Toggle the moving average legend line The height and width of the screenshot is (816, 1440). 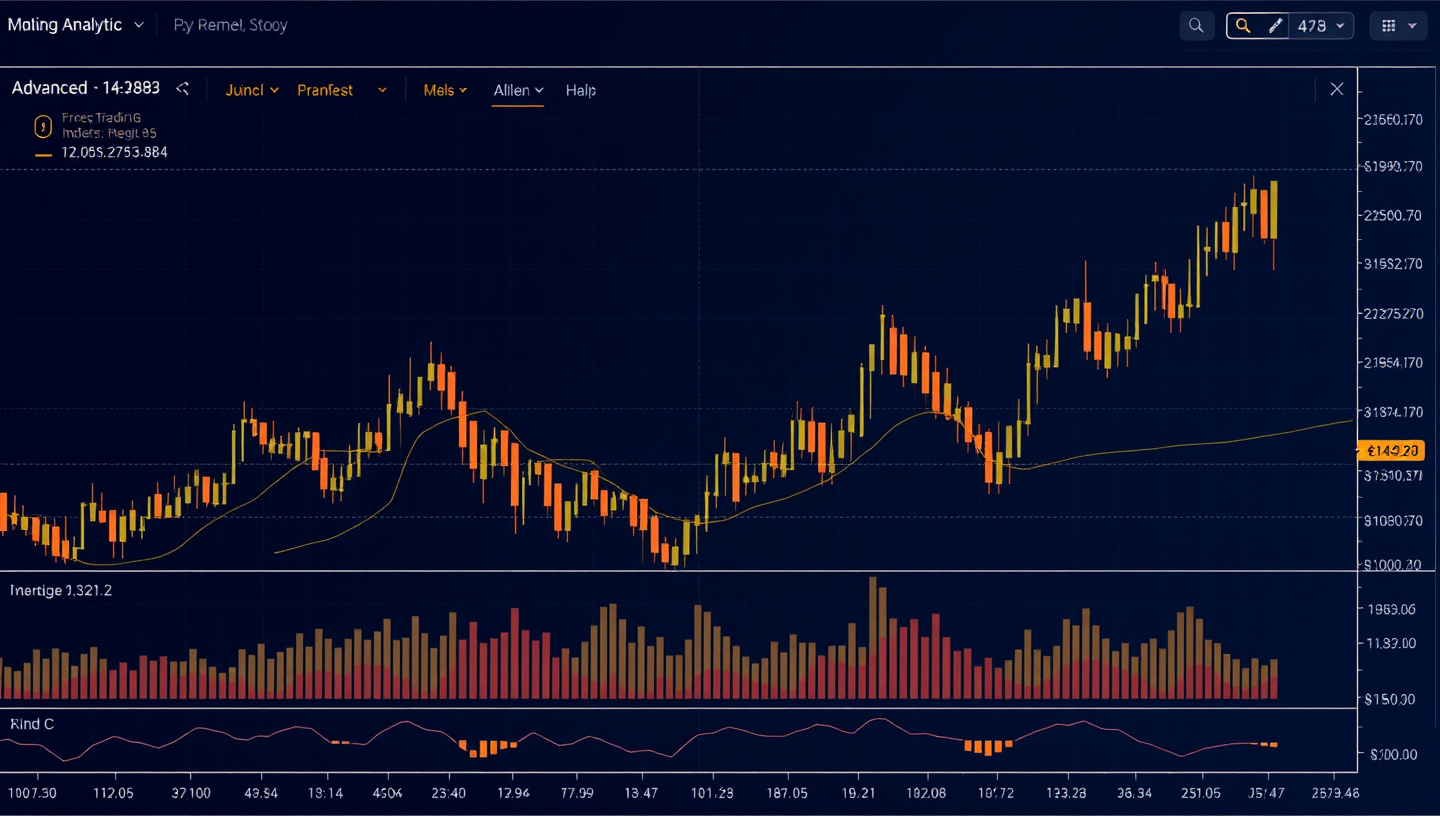click(x=43, y=154)
